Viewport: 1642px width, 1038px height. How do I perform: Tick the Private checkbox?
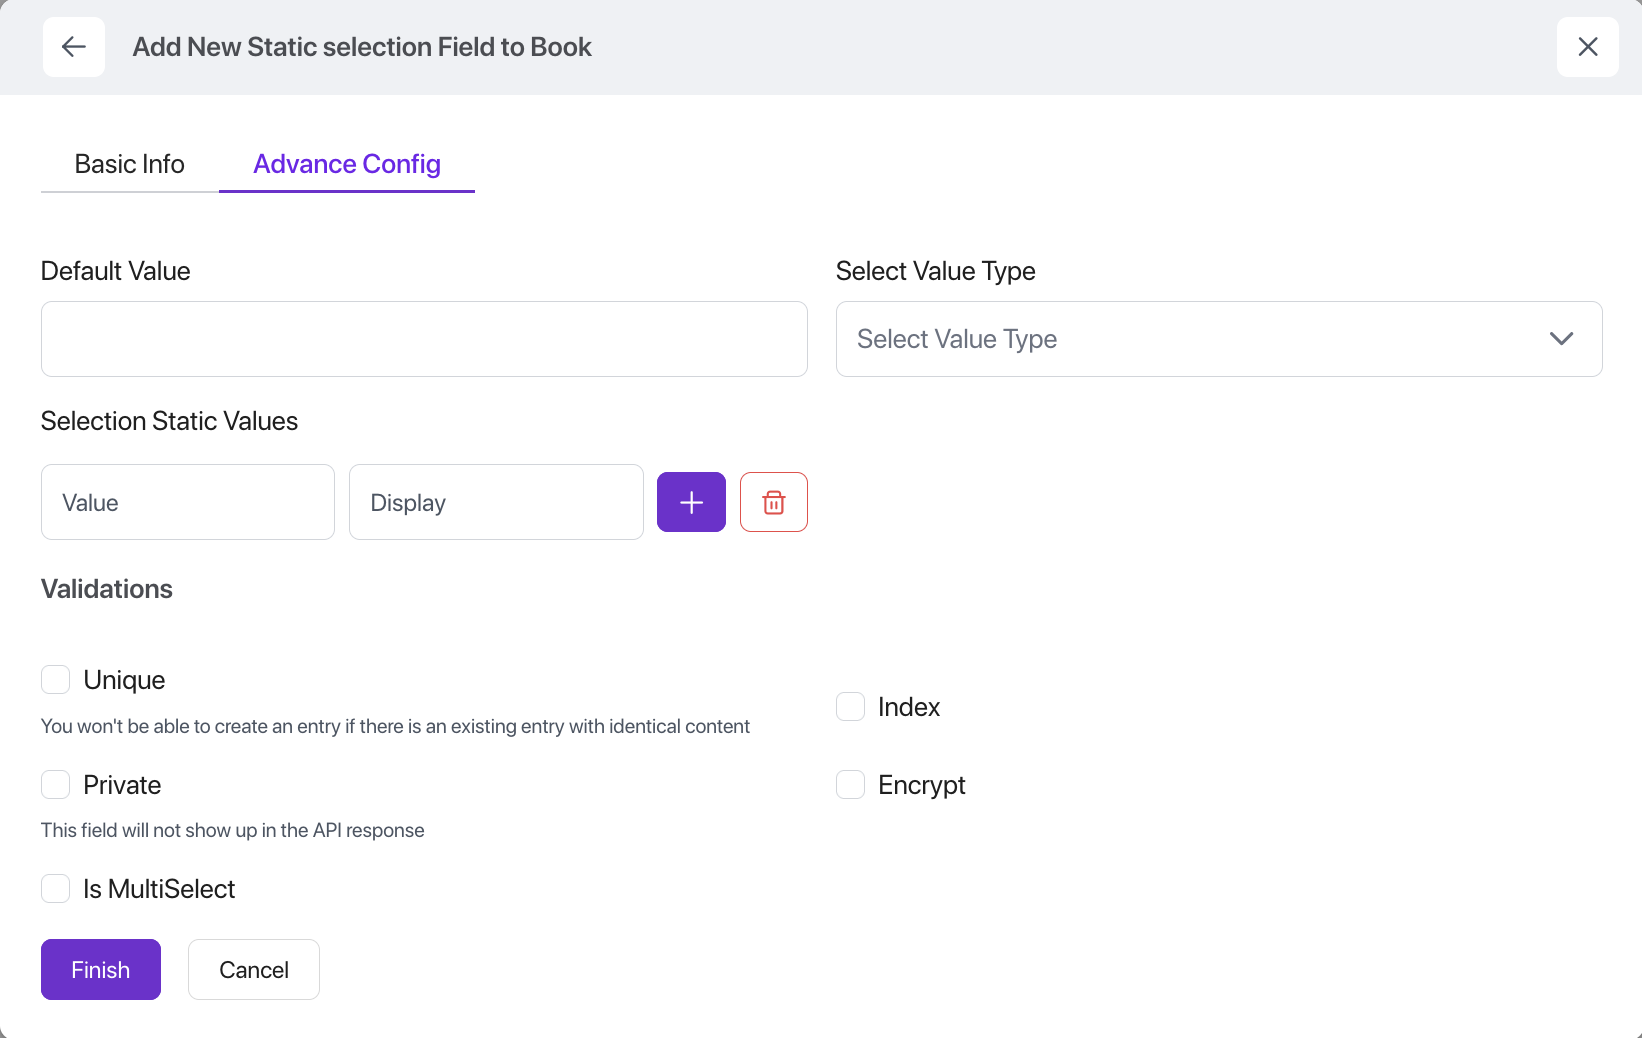point(56,785)
